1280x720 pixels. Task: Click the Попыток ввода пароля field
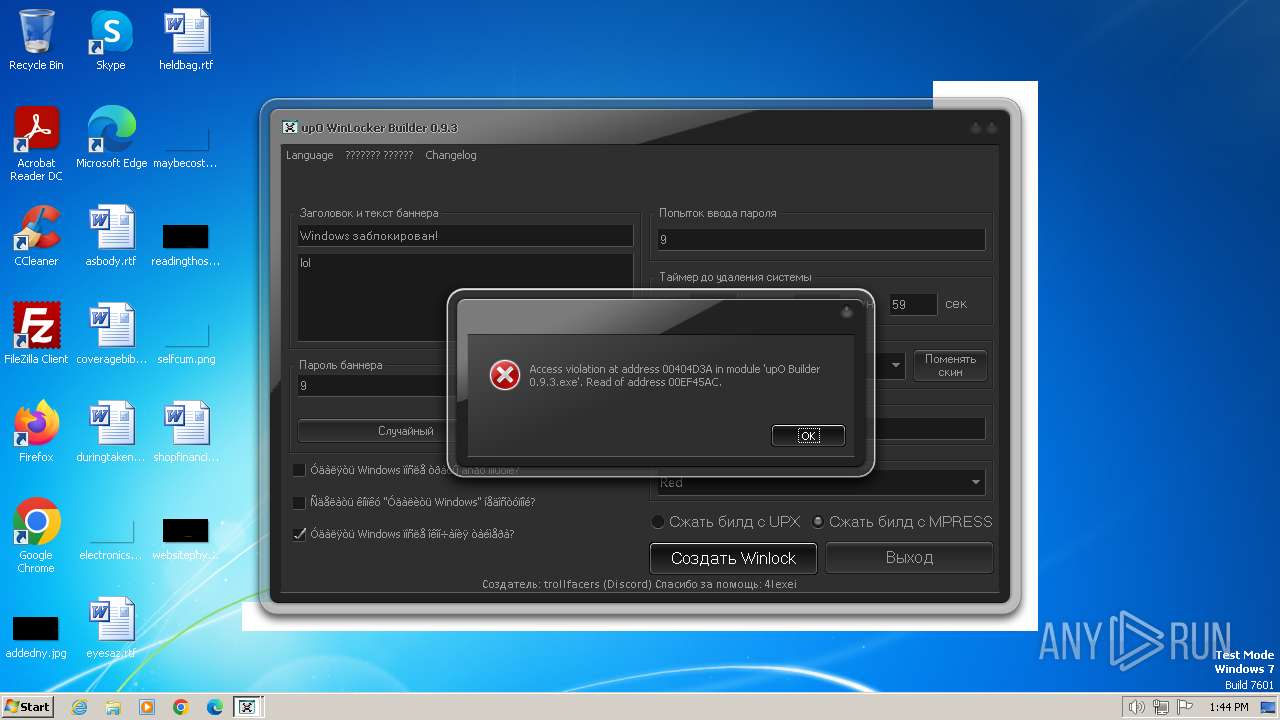pyautogui.click(x=821, y=240)
